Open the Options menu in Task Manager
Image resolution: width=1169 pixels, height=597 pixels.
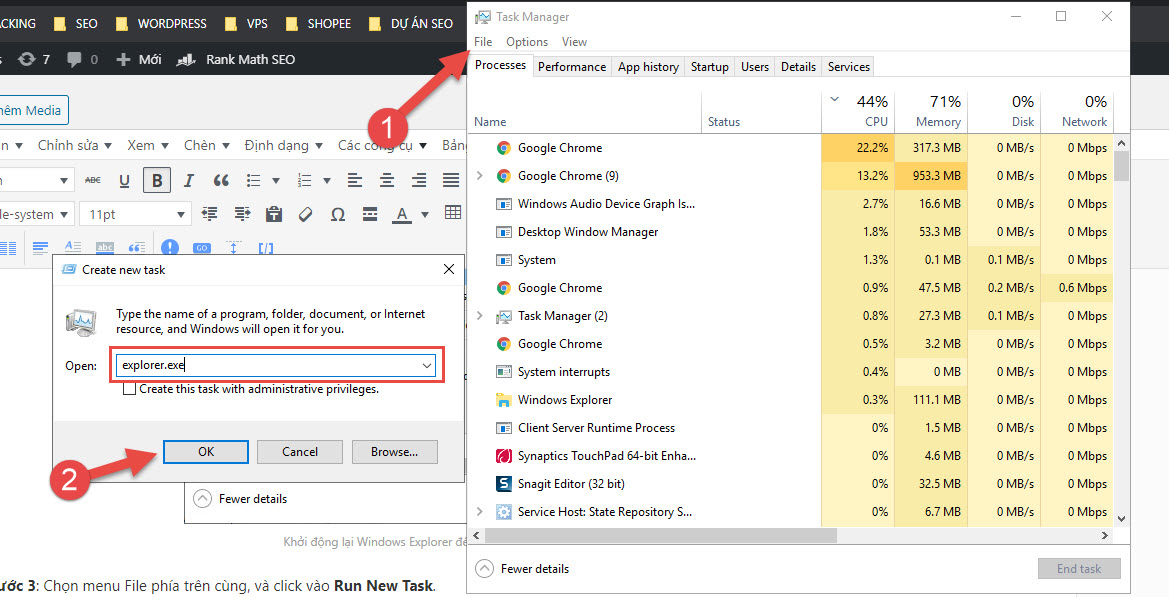tap(527, 42)
